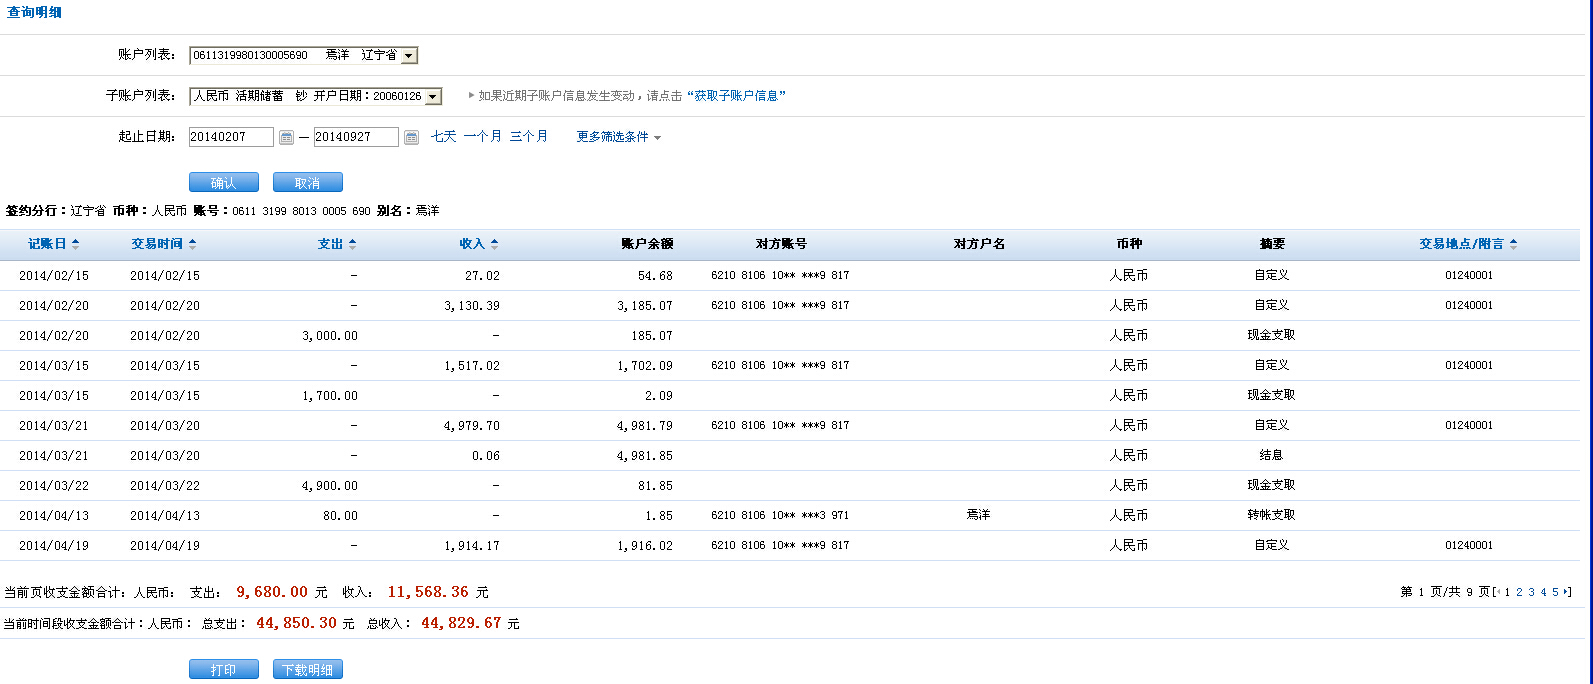Go to next page using arrow
Viewport: 1593px width, 684px height.
[x=1567, y=592]
